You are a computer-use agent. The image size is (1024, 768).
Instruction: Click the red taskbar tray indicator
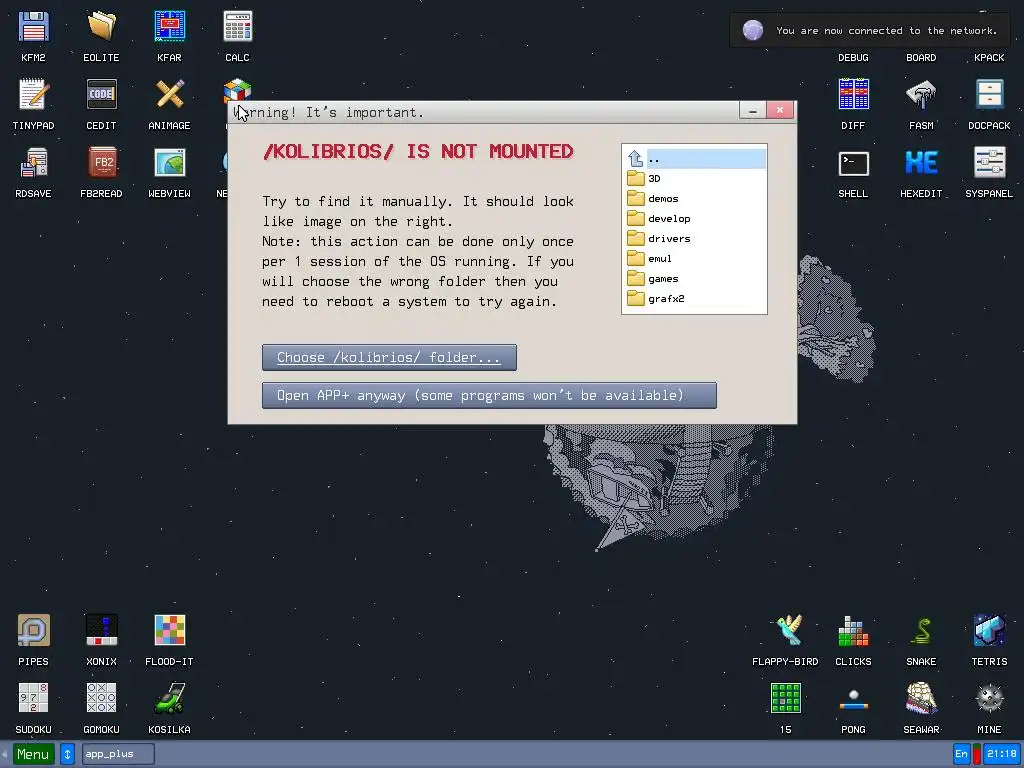[977, 754]
